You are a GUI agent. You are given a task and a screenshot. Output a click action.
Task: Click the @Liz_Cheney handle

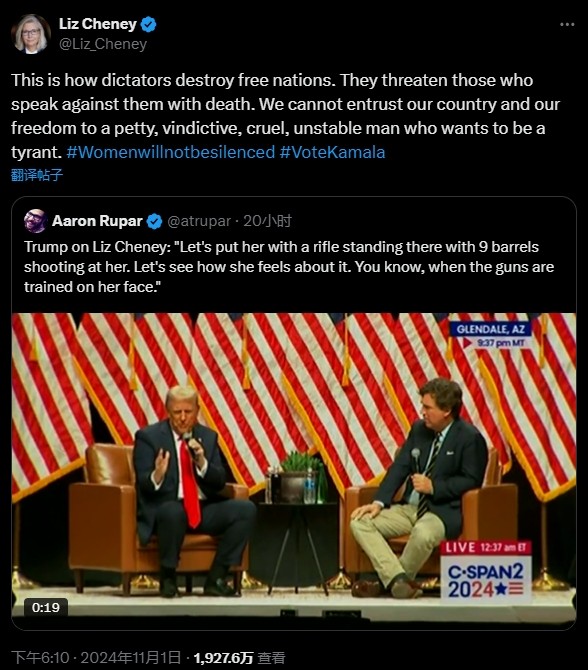coord(103,44)
